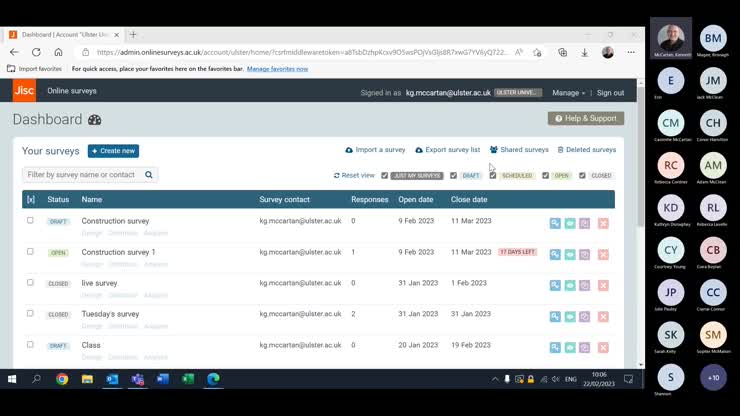Click the Create new button

[113, 151]
